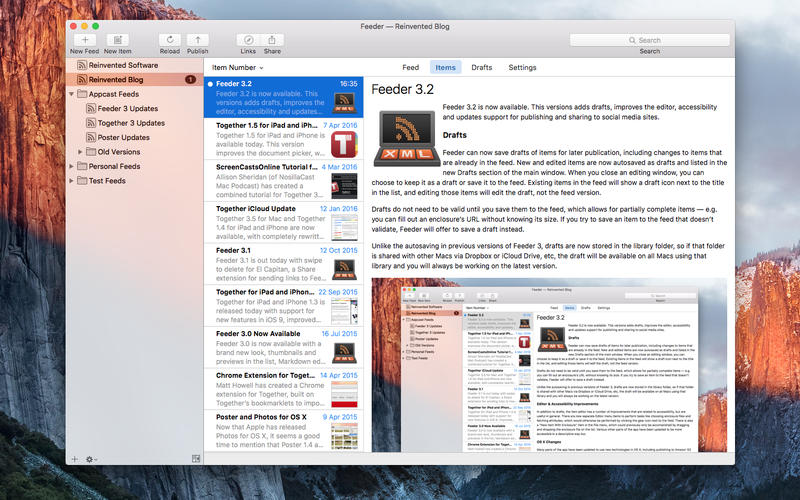Click the red Together T thumbnail
Viewport: 800px width, 500px height.
coord(344,144)
